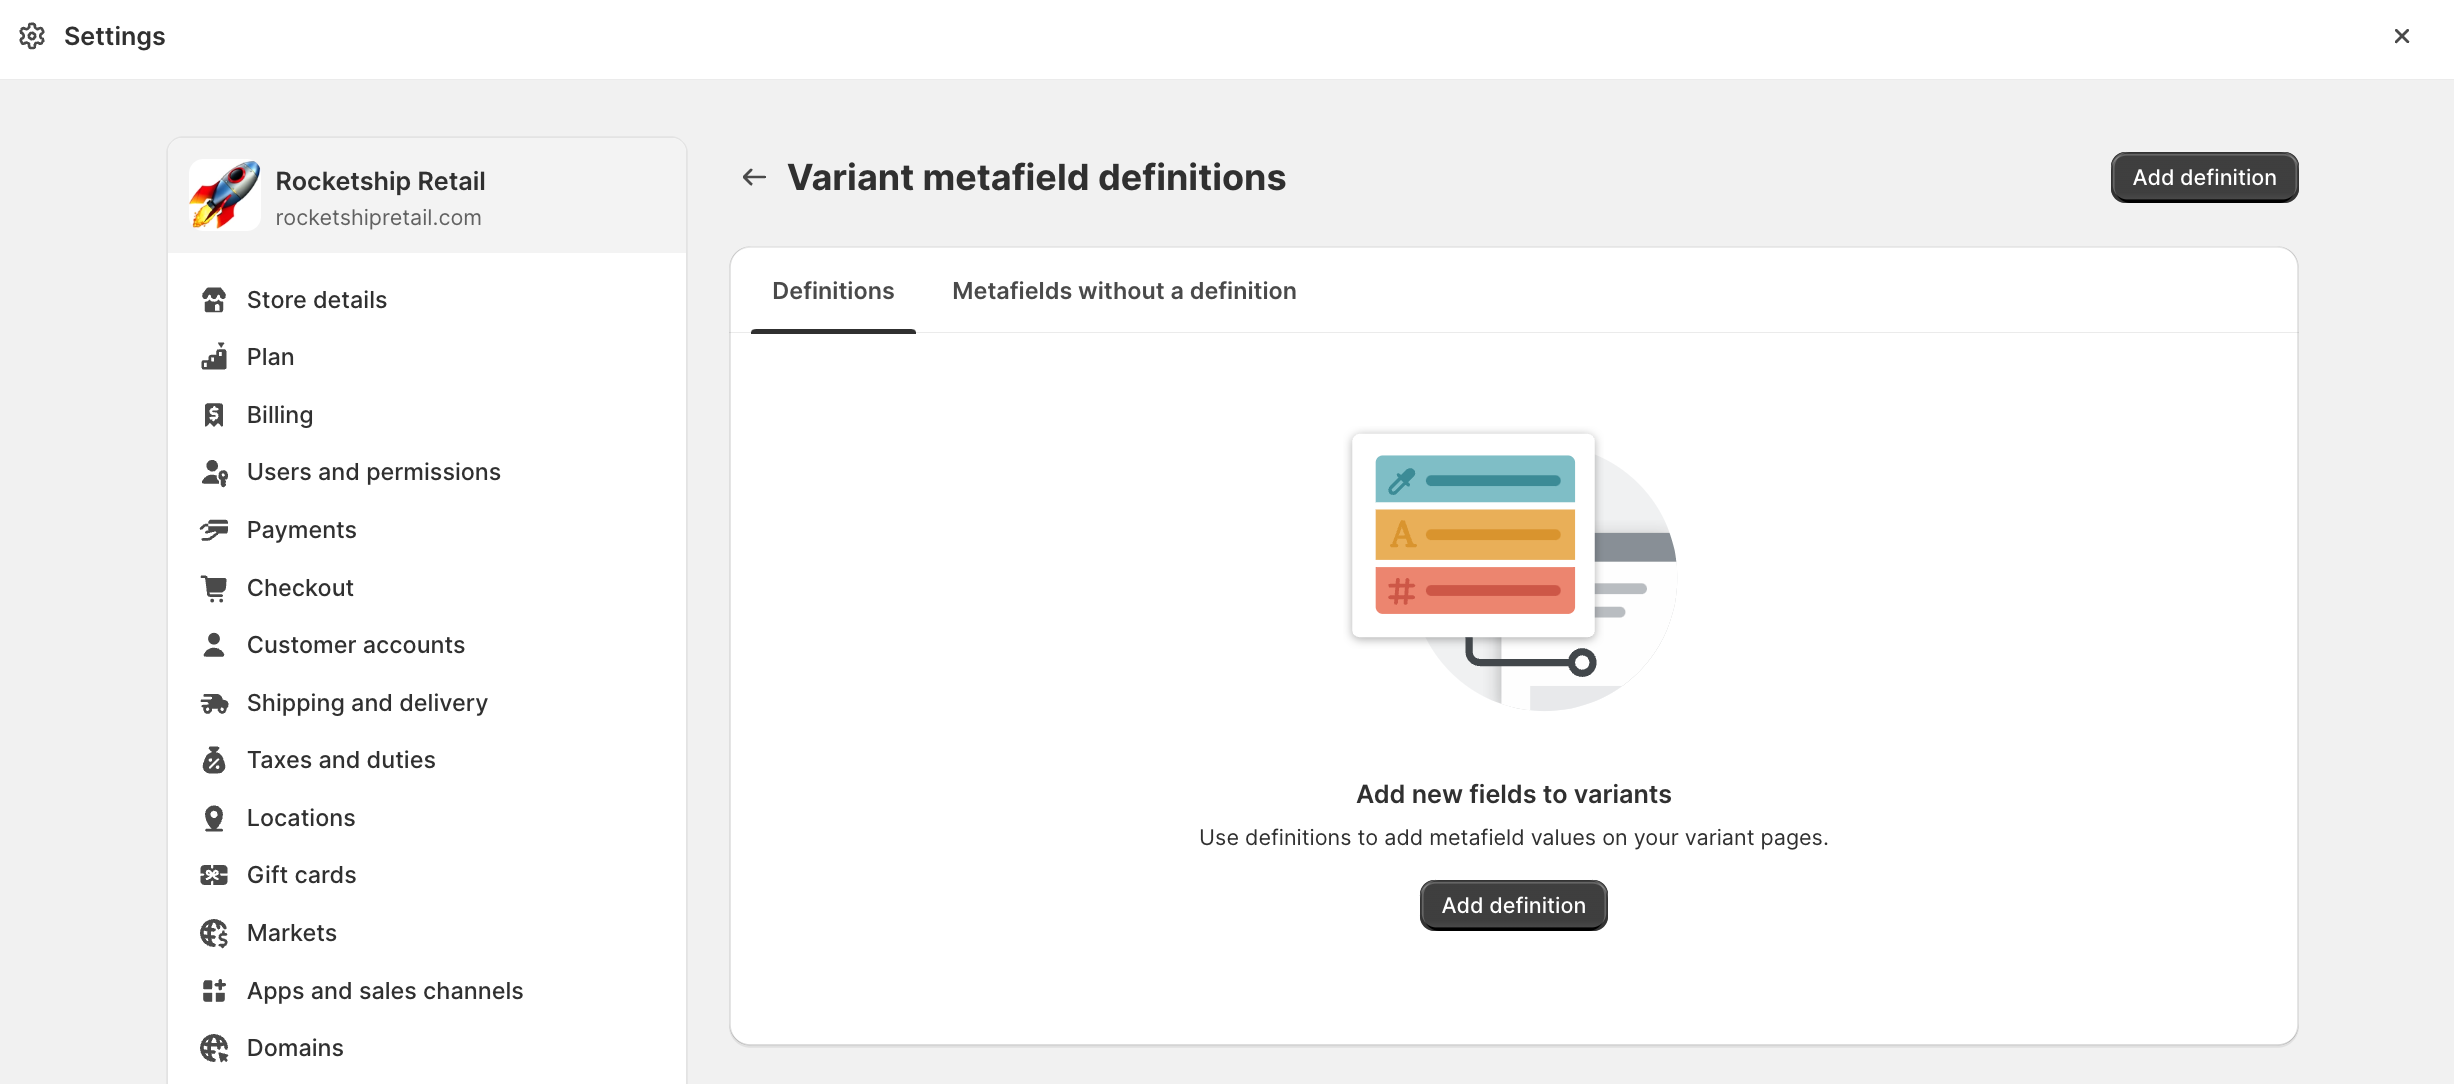Click the Taxes and duties icon
2454x1084 pixels.
click(x=214, y=760)
